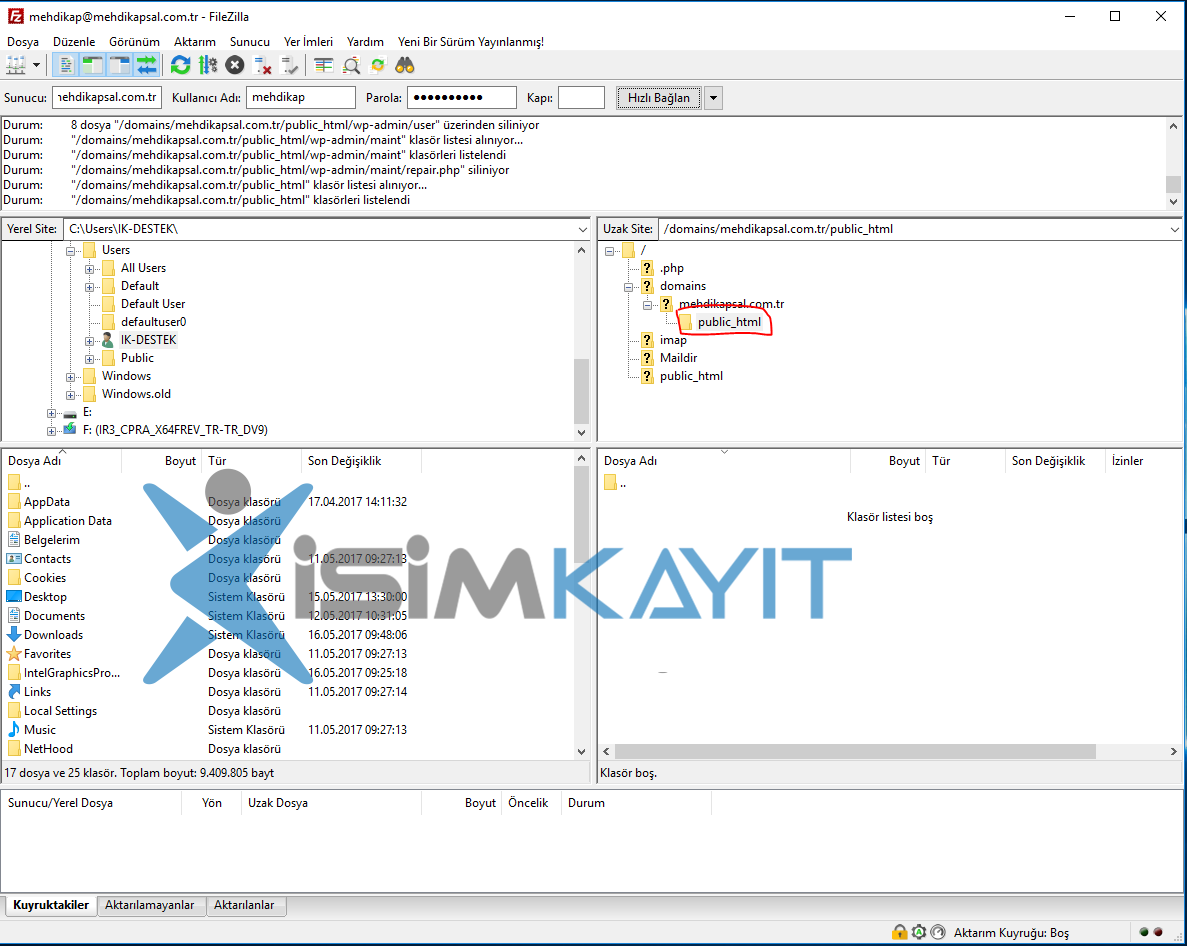
Task: Collapse the domains remote tree node
Action: coord(628,287)
